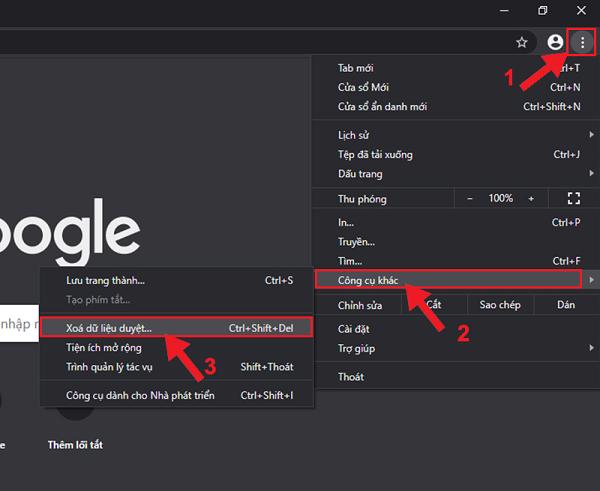The width and height of the screenshot is (600, 491).
Task: Toggle fullscreen mode icon in zoom row
Action: click(x=573, y=199)
